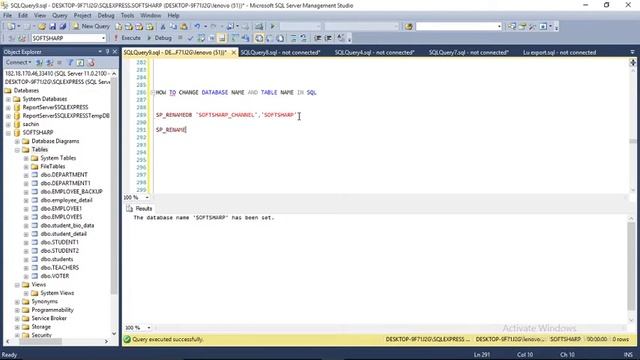Expand System Databases node
The width and height of the screenshot is (640, 360).
(x=8, y=99)
